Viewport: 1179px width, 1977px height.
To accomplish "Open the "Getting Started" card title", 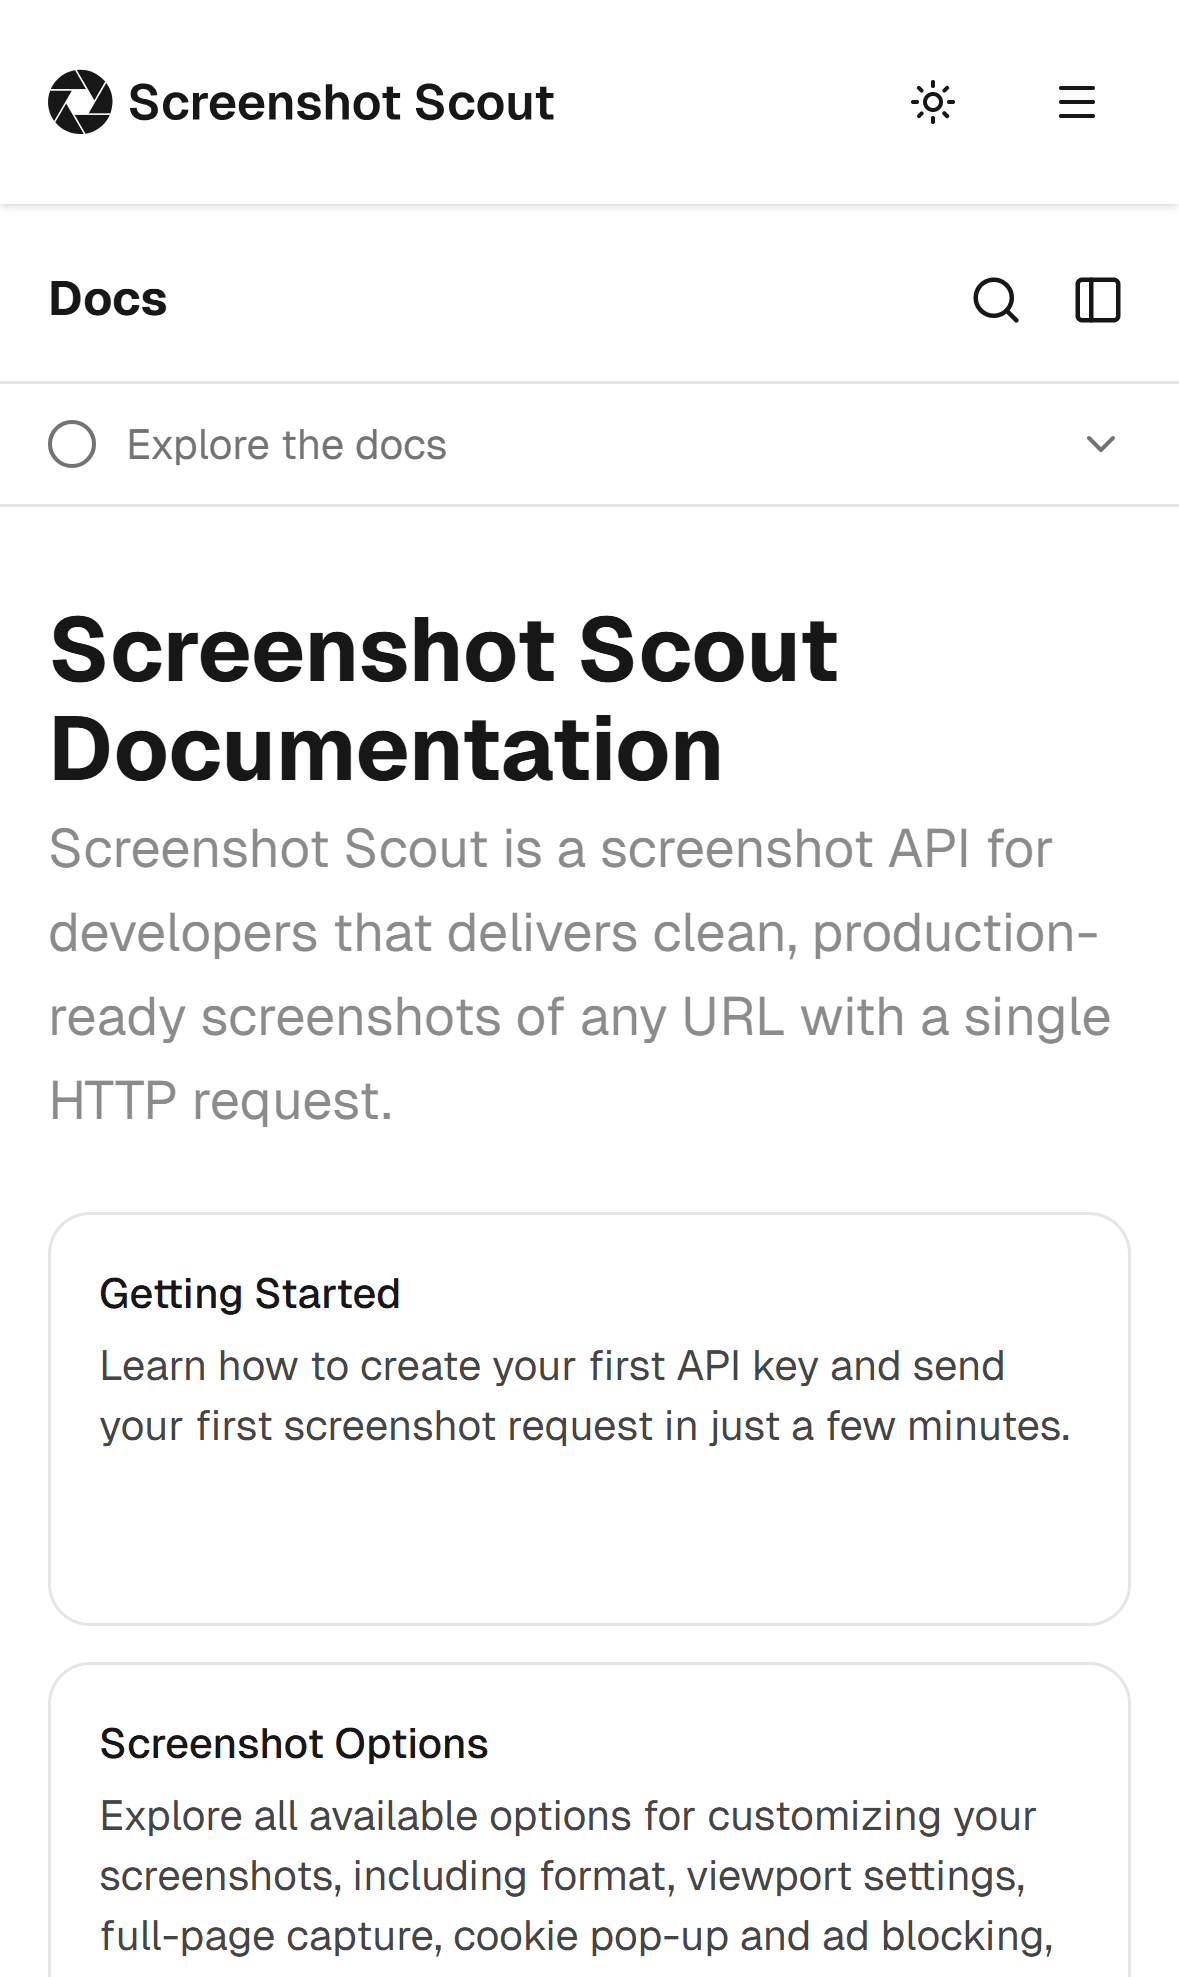I will (250, 1294).
